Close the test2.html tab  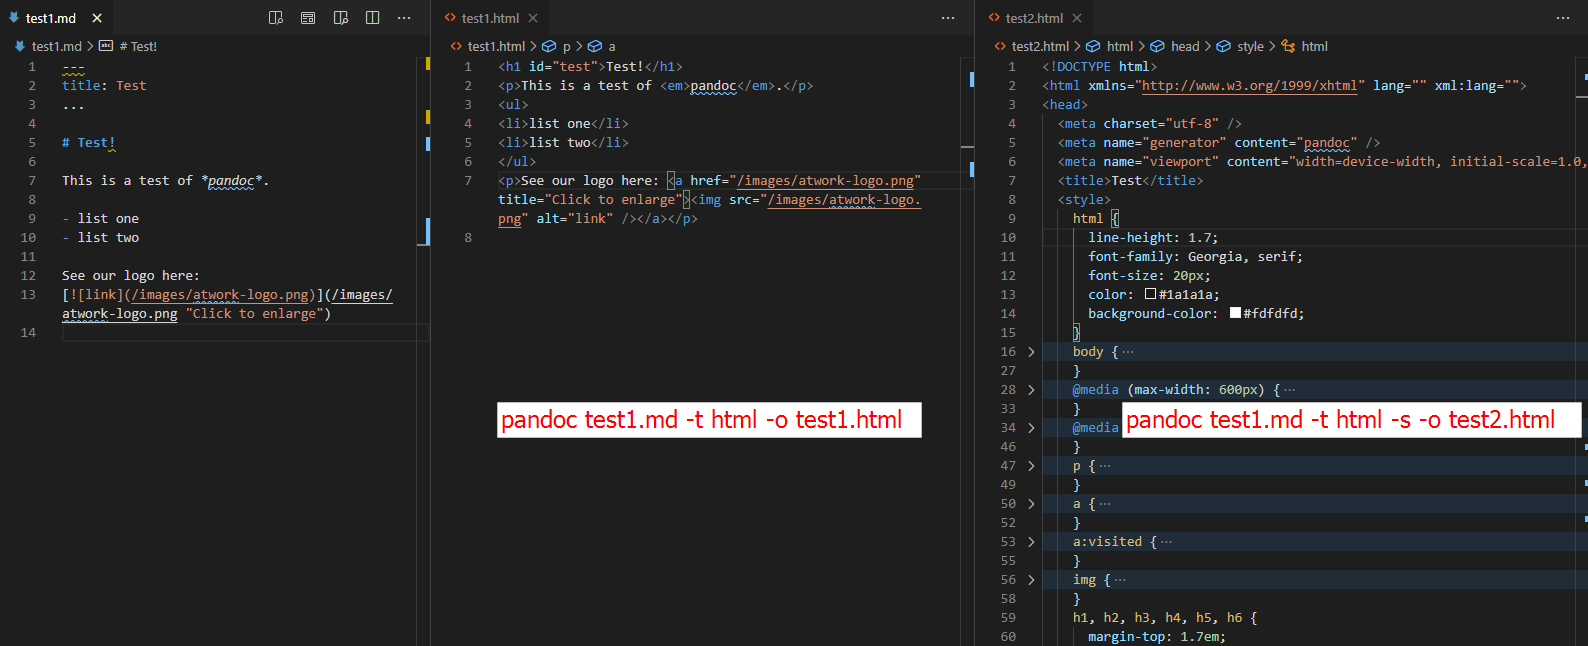[1077, 18]
